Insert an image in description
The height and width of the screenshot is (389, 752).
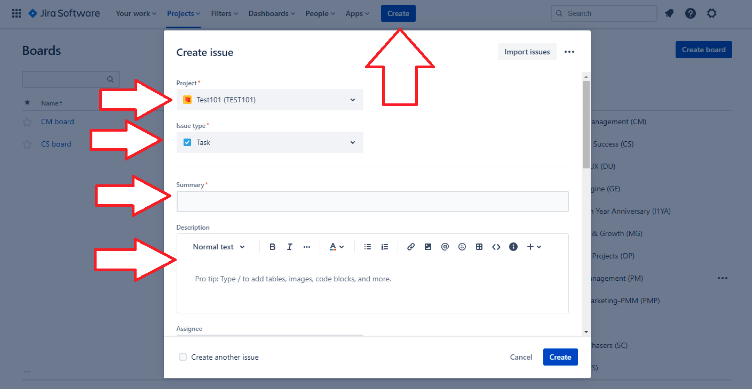(x=428, y=247)
